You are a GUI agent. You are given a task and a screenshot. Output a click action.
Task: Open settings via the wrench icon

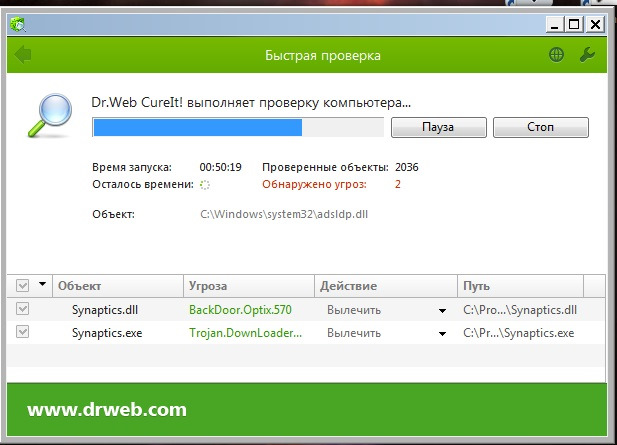[587, 55]
